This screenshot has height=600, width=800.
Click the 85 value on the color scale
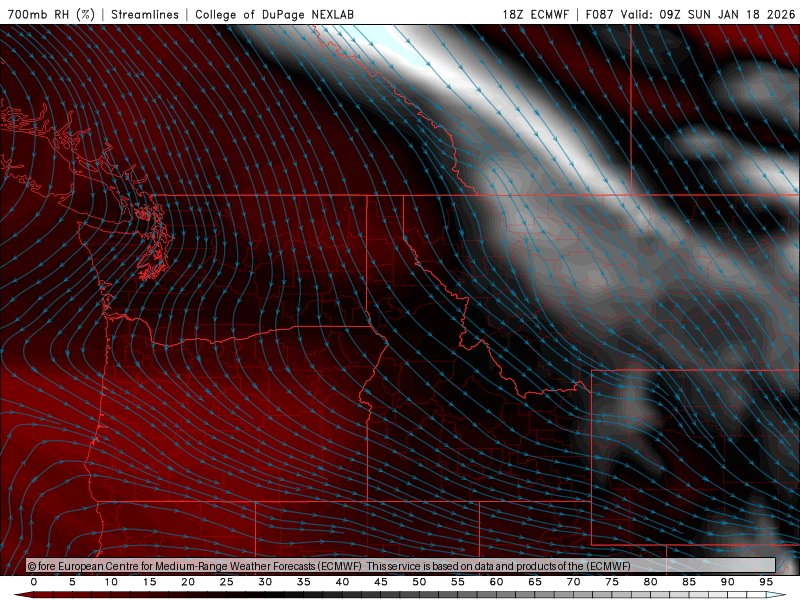[689, 582]
